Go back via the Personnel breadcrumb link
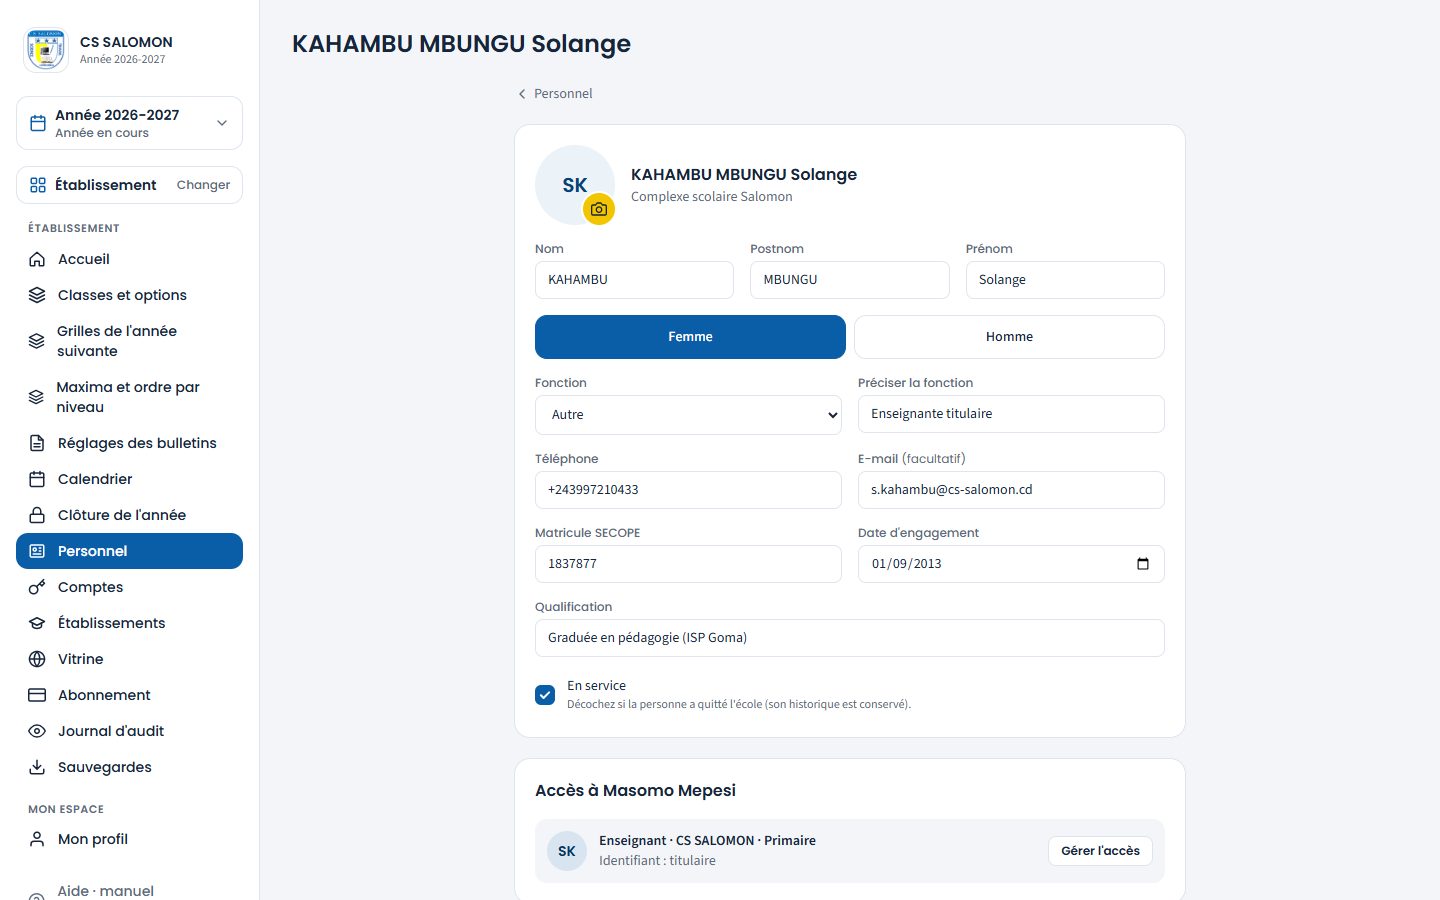This screenshot has height=900, width=1440. point(555,93)
